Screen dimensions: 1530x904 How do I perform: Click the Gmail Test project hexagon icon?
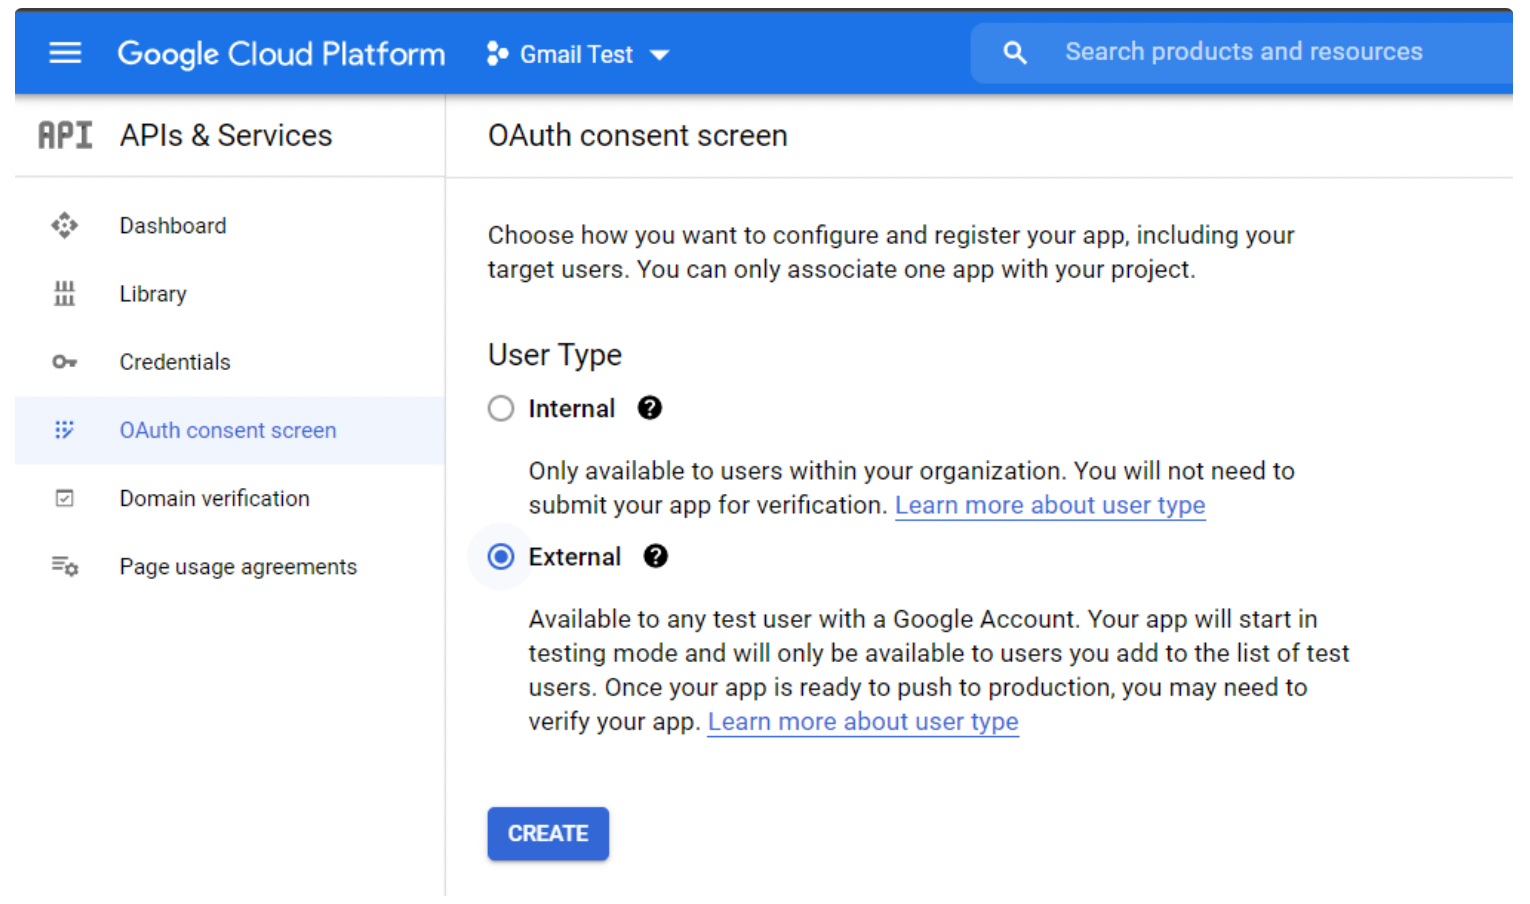[x=497, y=54]
